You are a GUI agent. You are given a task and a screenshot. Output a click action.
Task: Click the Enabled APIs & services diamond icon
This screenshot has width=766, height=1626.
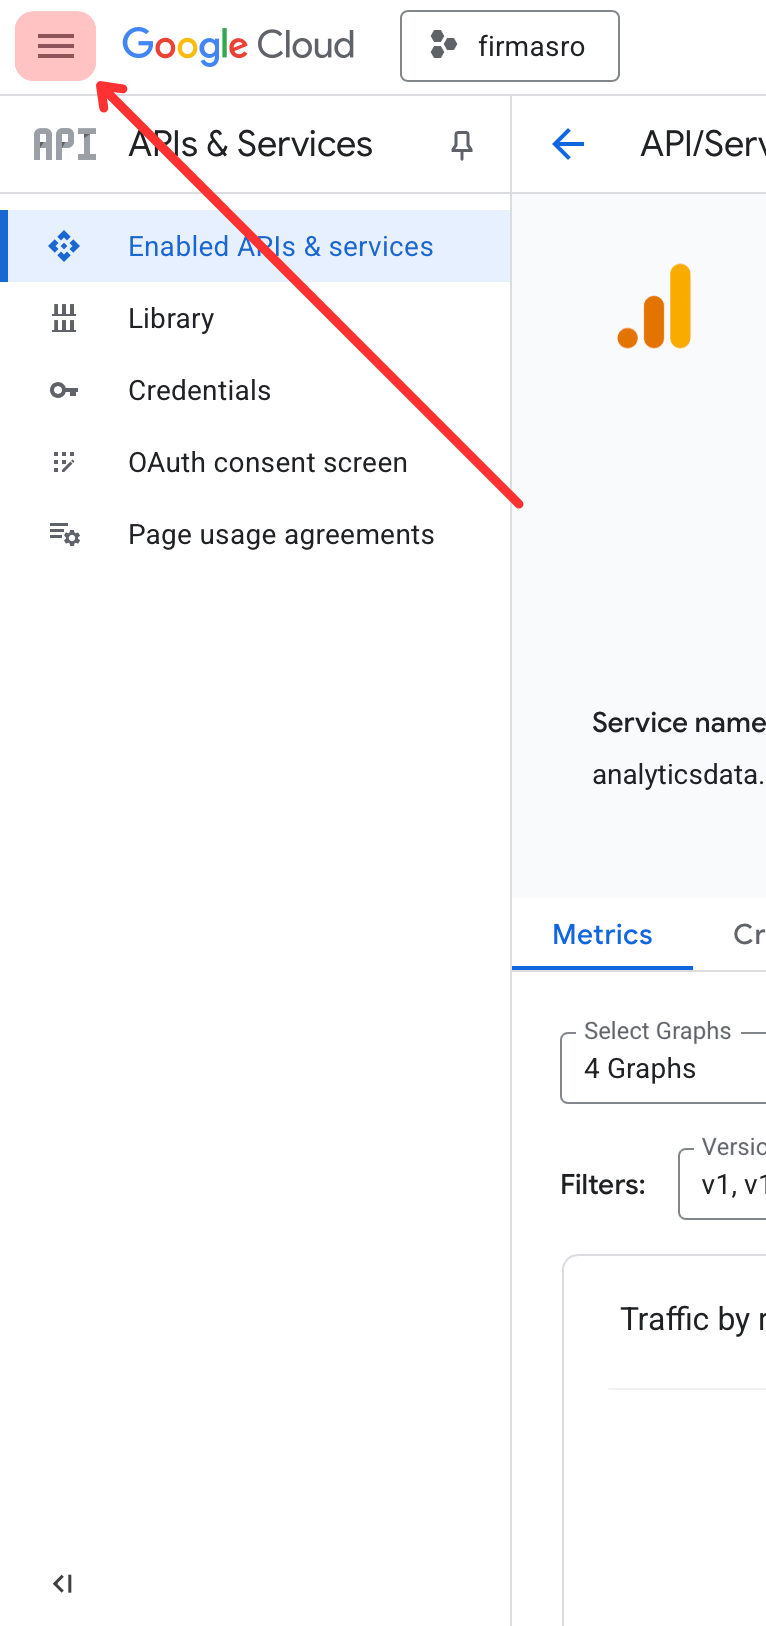tap(64, 246)
